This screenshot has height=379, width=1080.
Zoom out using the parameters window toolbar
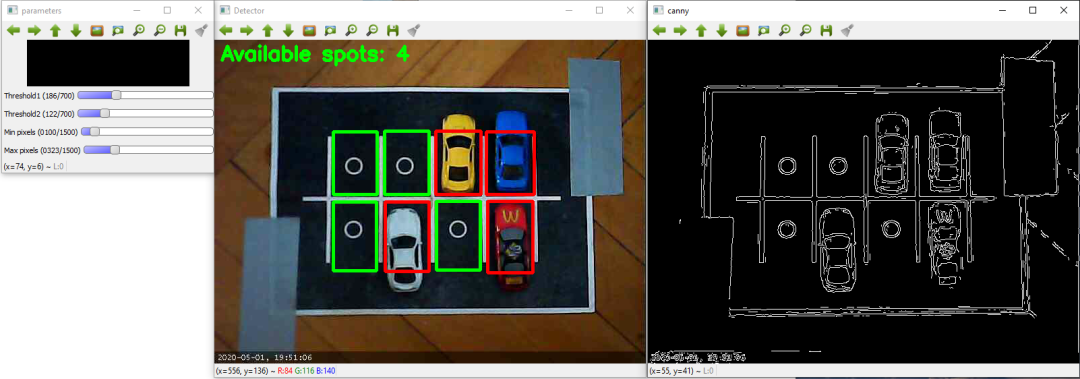160,30
